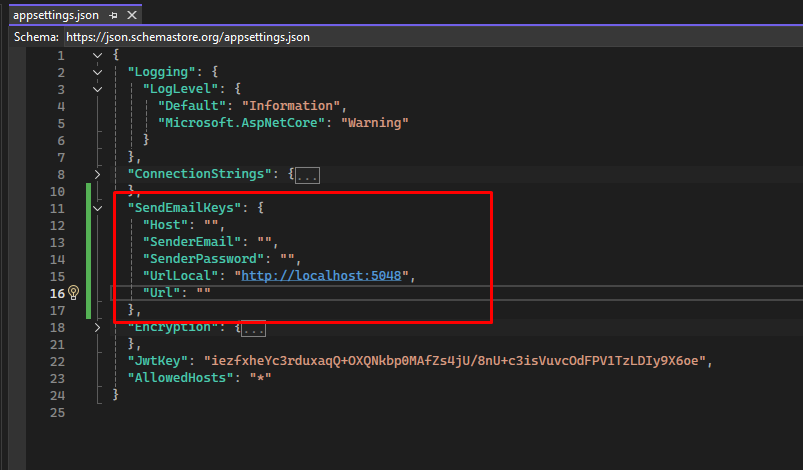Expand the collapsed ConnectionStrings ellipsis box
803x470 pixels.
[x=307, y=176]
